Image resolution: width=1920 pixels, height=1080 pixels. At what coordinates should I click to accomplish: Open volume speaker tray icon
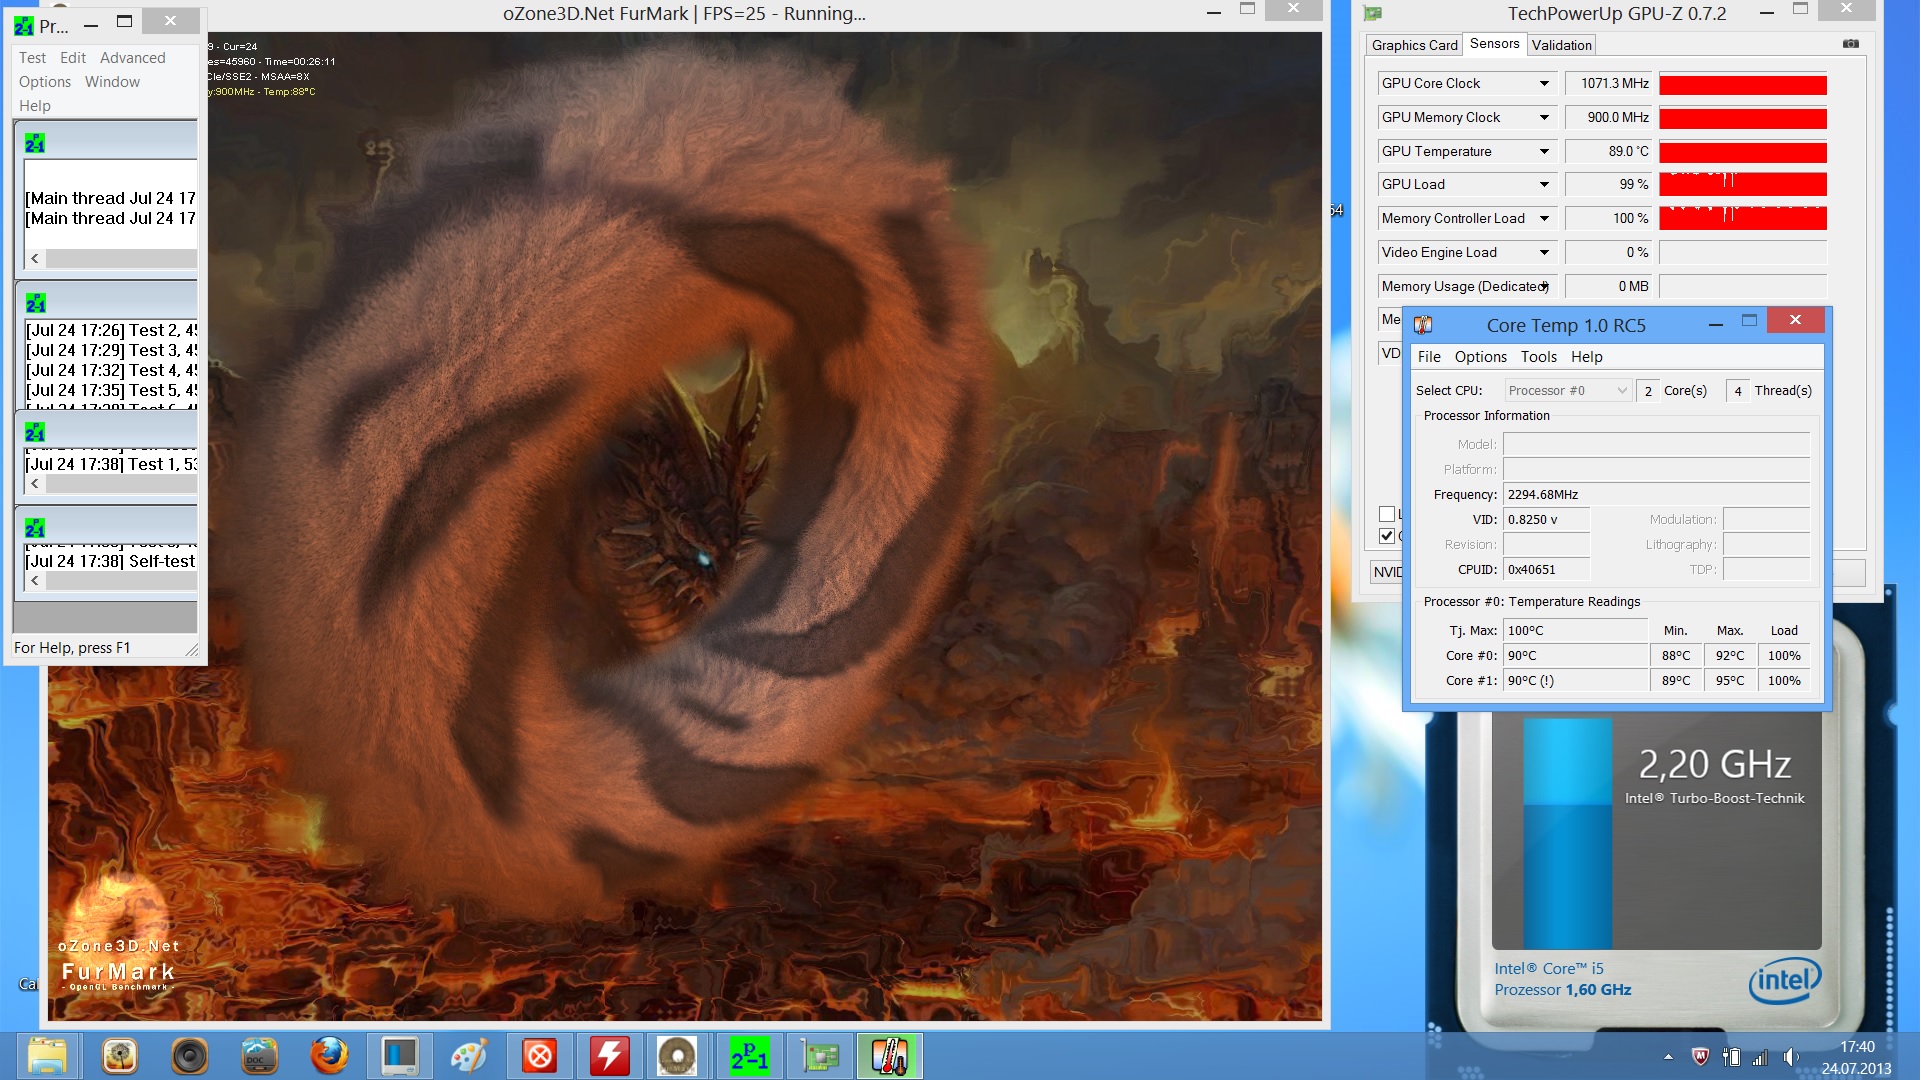[1790, 1057]
